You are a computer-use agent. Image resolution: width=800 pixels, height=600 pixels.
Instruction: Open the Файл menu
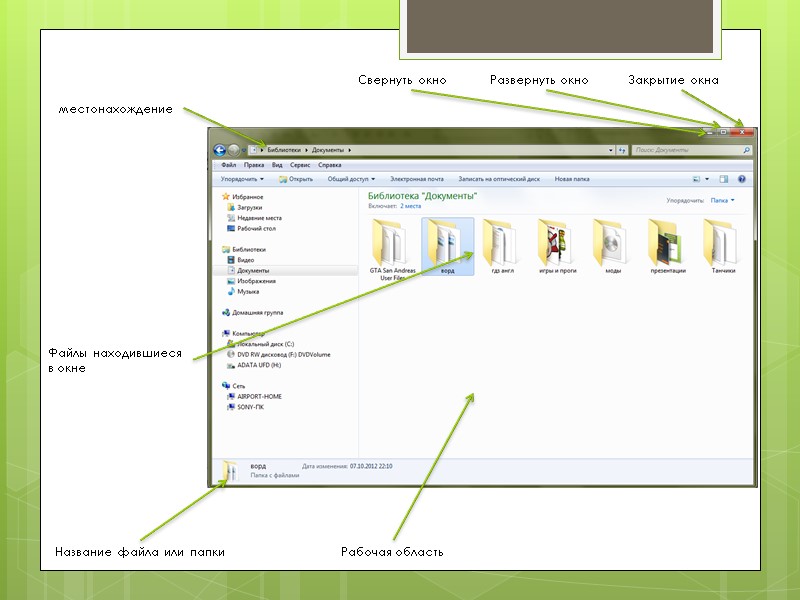(x=229, y=165)
